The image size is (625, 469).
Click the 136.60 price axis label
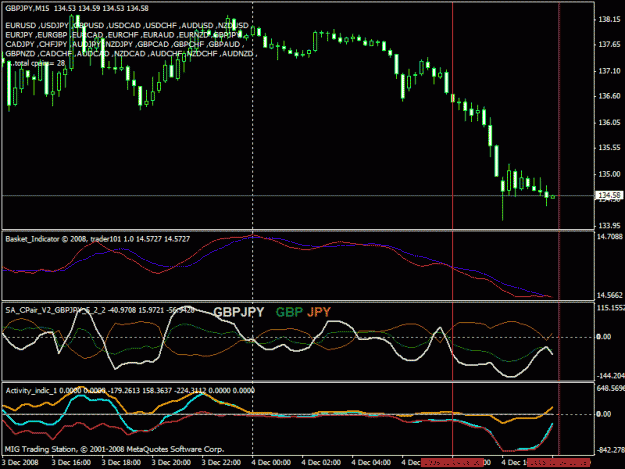(x=609, y=96)
